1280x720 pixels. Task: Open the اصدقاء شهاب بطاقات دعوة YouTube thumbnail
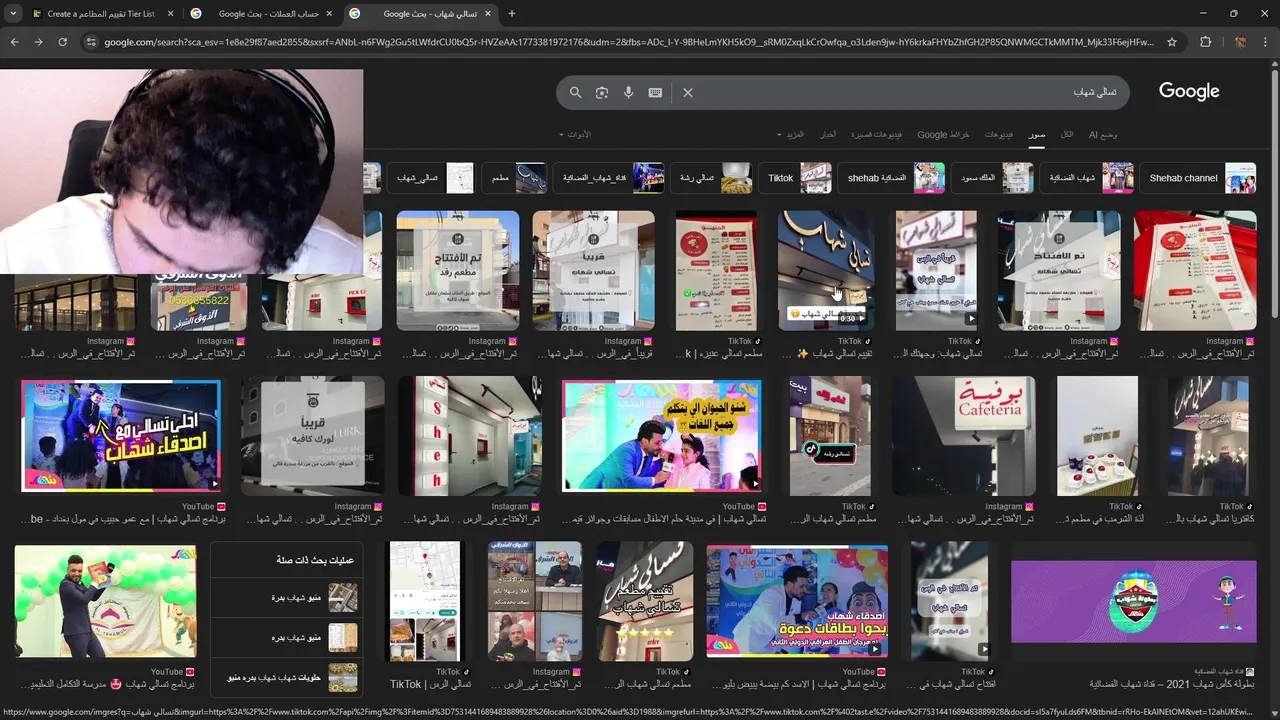[x=797, y=601]
